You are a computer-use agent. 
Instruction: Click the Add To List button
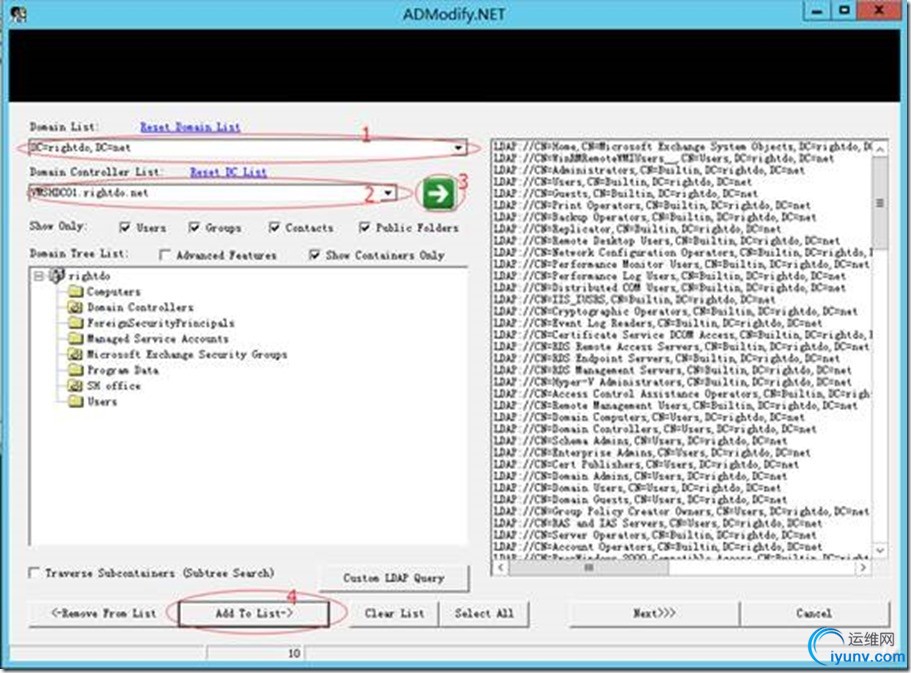254,613
